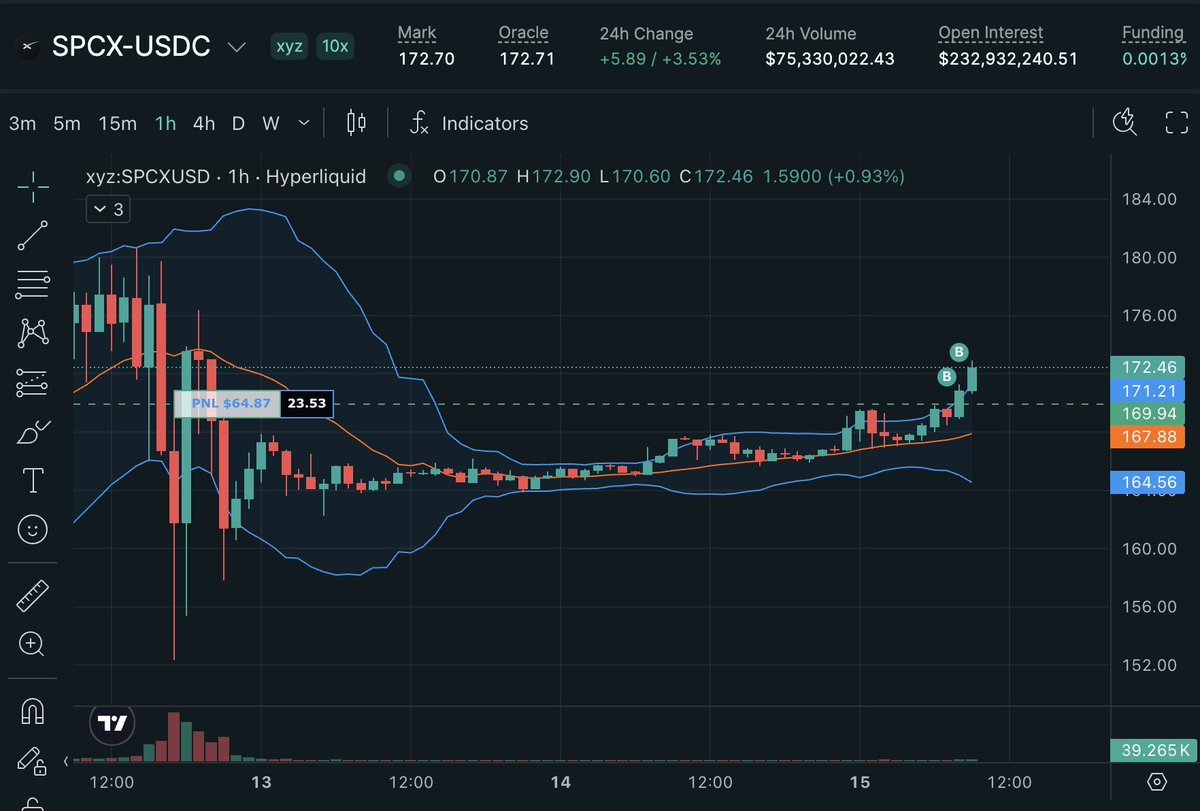The width and height of the screenshot is (1200, 811).
Task: Click the Oracle price label
Action: coord(523,33)
